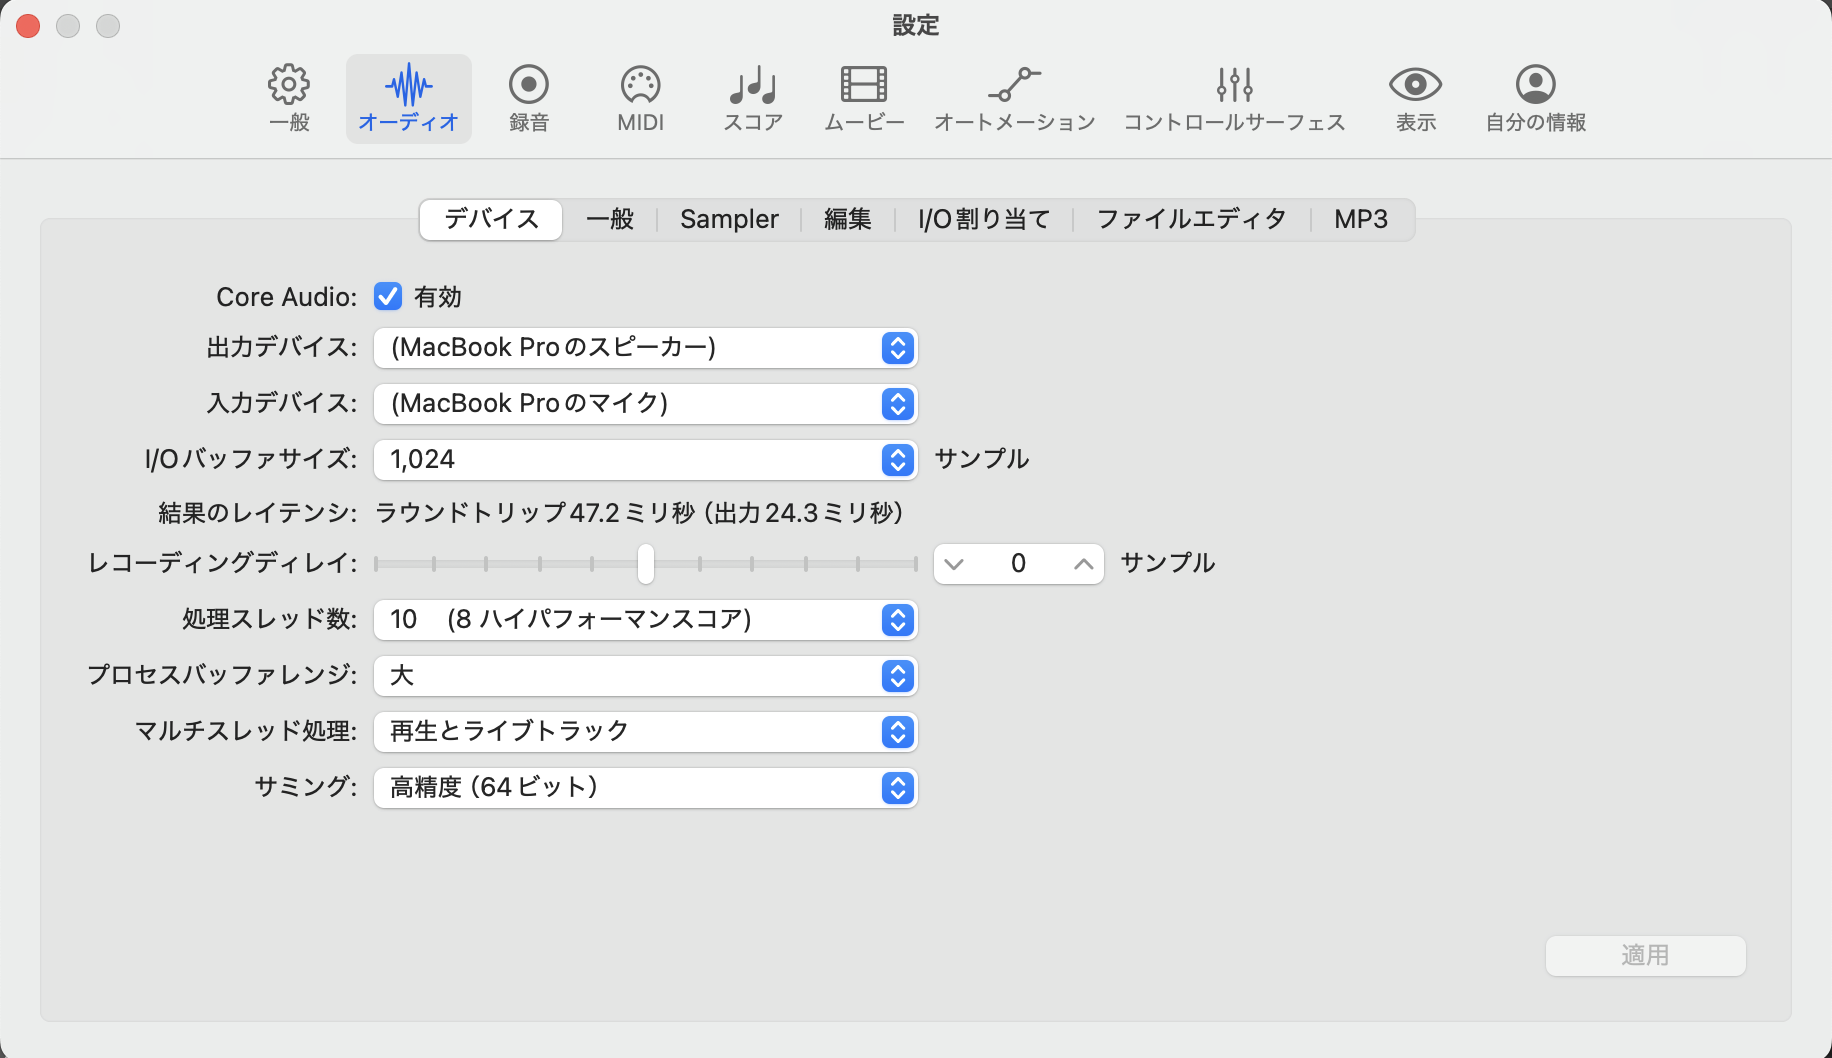Open the 表示 eye settings pane
The width and height of the screenshot is (1832, 1058).
click(1416, 98)
